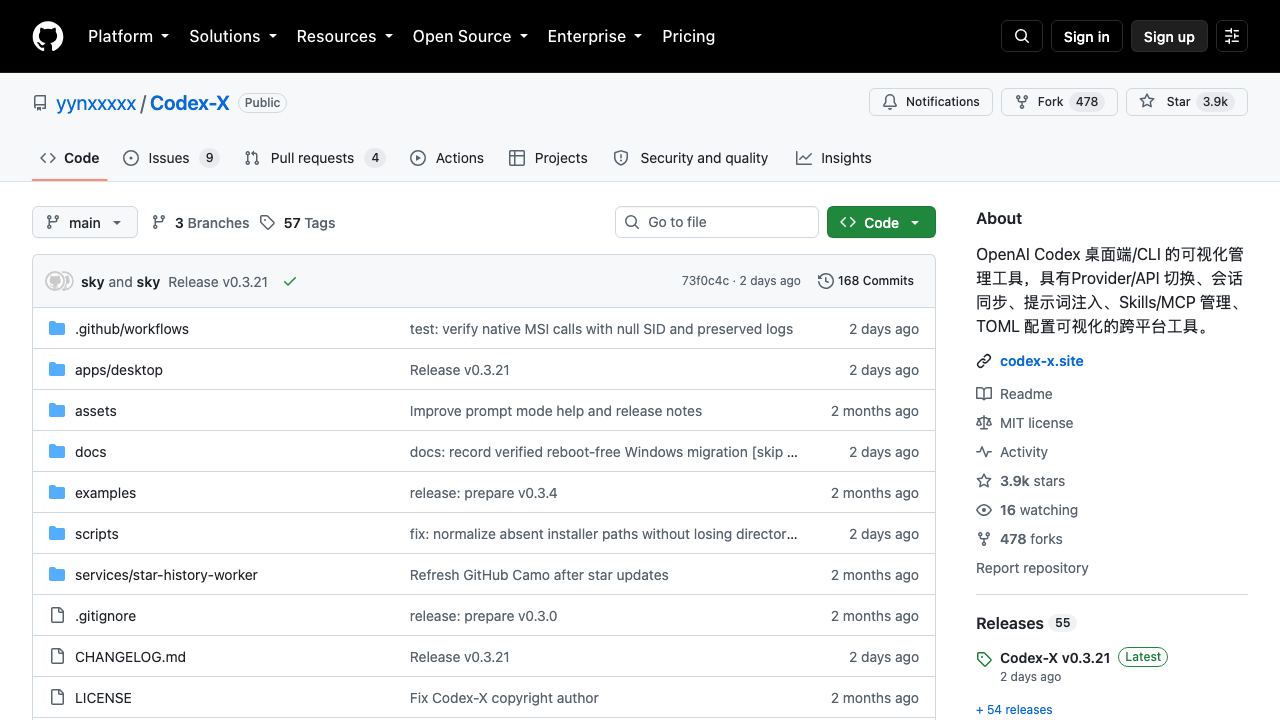Open the 'Fix Codex-X copyright author' commit message
The image size is (1280, 720).
[x=504, y=698]
